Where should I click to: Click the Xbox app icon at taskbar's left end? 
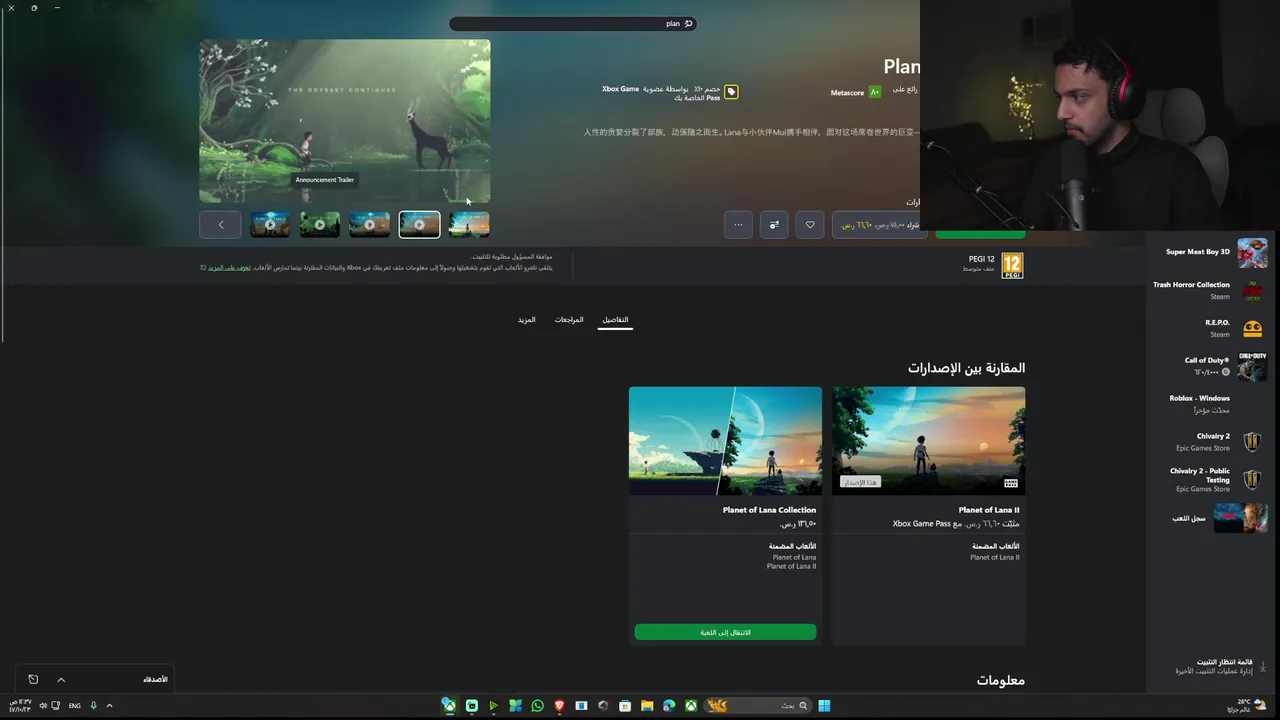(450, 706)
